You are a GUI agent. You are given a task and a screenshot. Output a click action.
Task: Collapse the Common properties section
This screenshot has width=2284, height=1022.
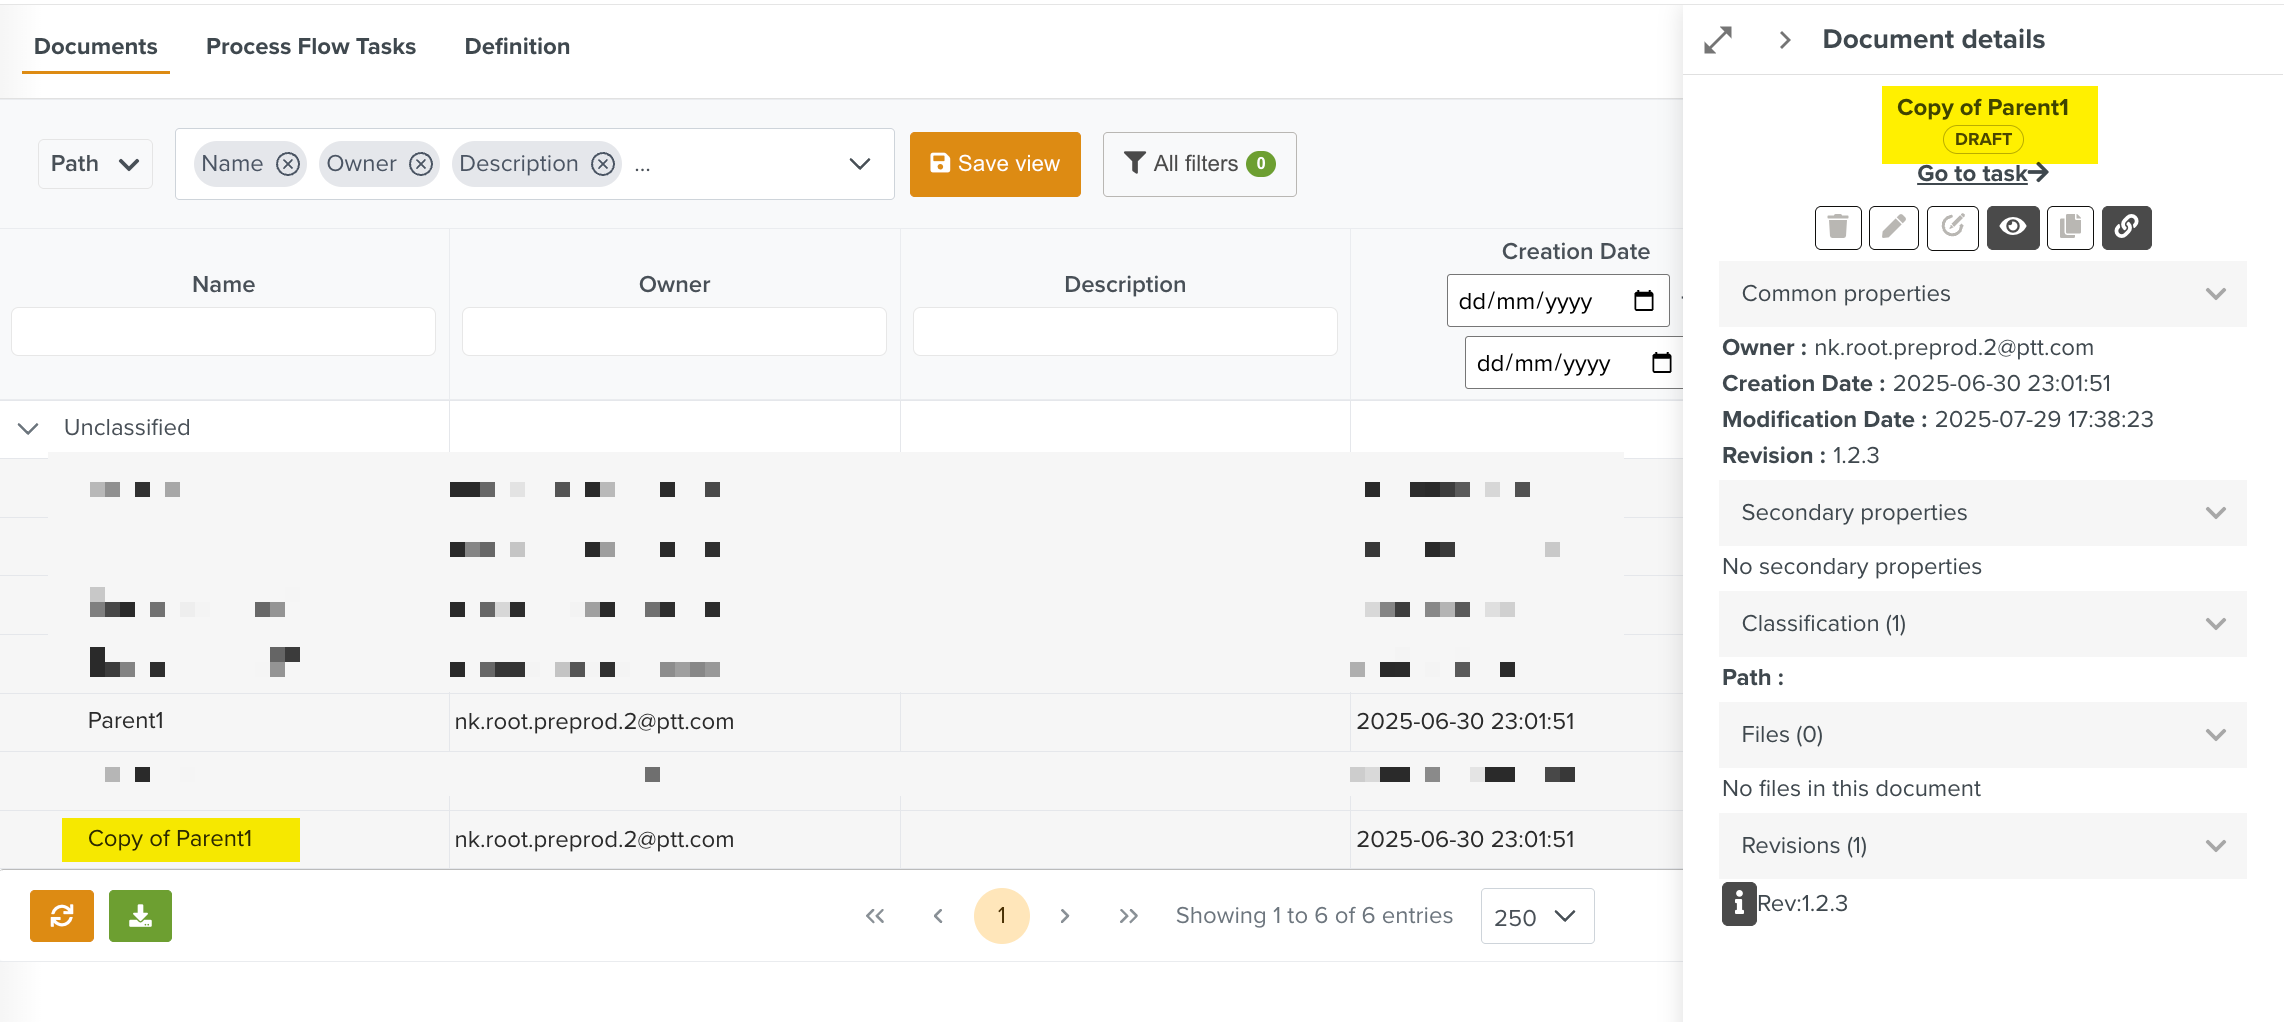coord(2215,294)
